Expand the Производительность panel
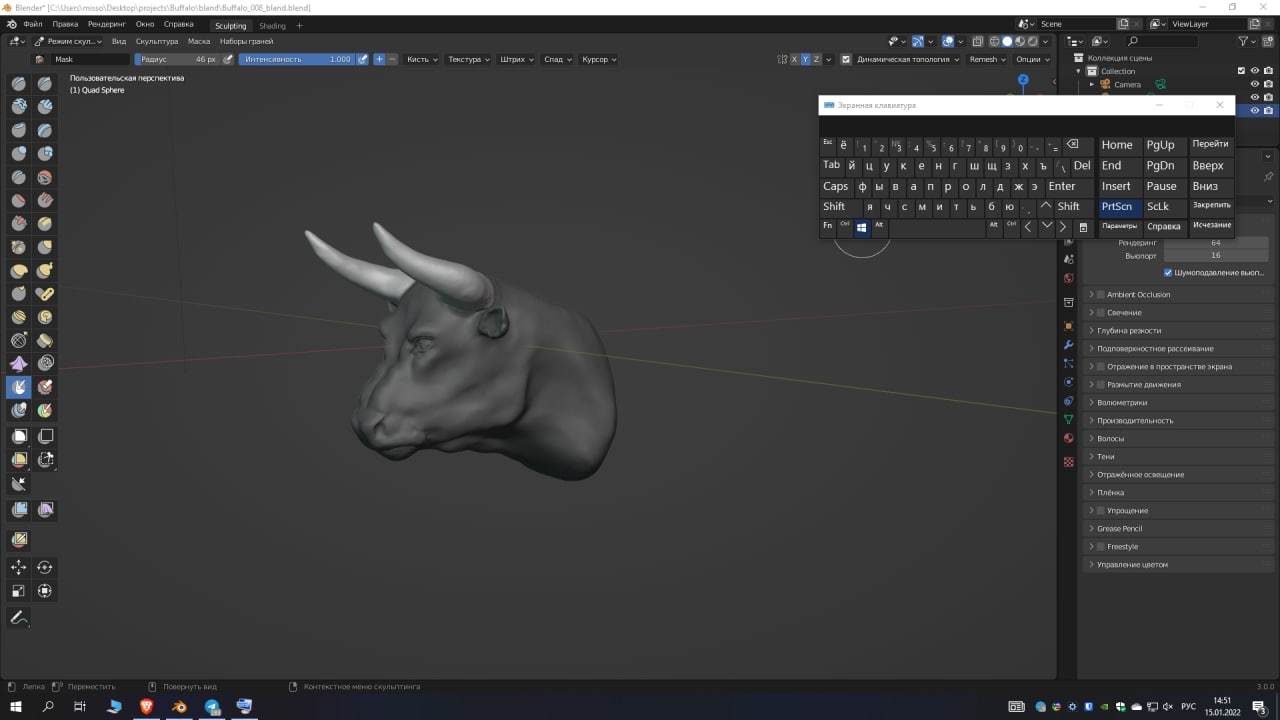 click(1179, 421)
